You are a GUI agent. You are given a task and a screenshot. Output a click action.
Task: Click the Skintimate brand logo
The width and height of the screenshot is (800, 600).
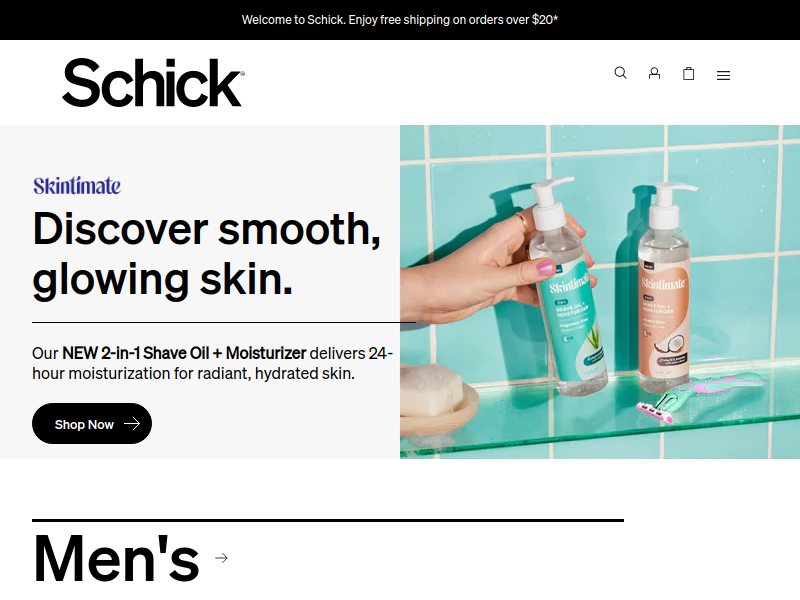(x=77, y=186)
